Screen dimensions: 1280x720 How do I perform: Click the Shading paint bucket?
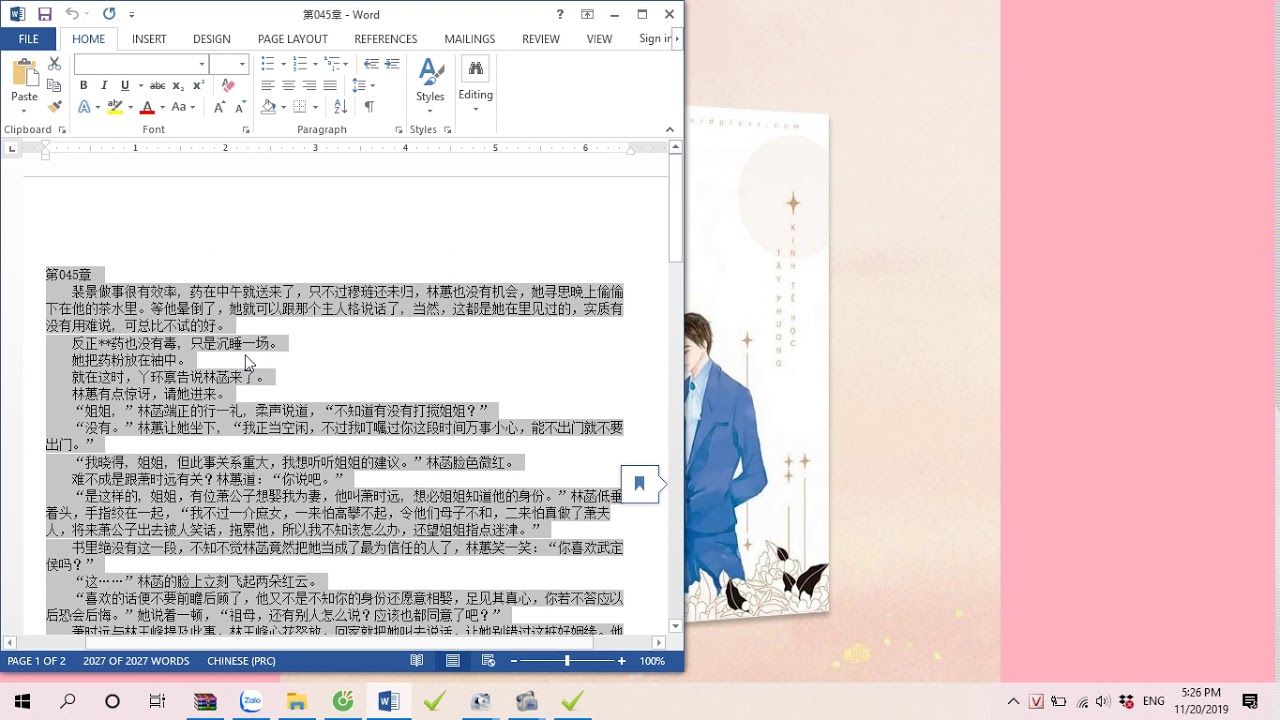[x=268, y=107]
